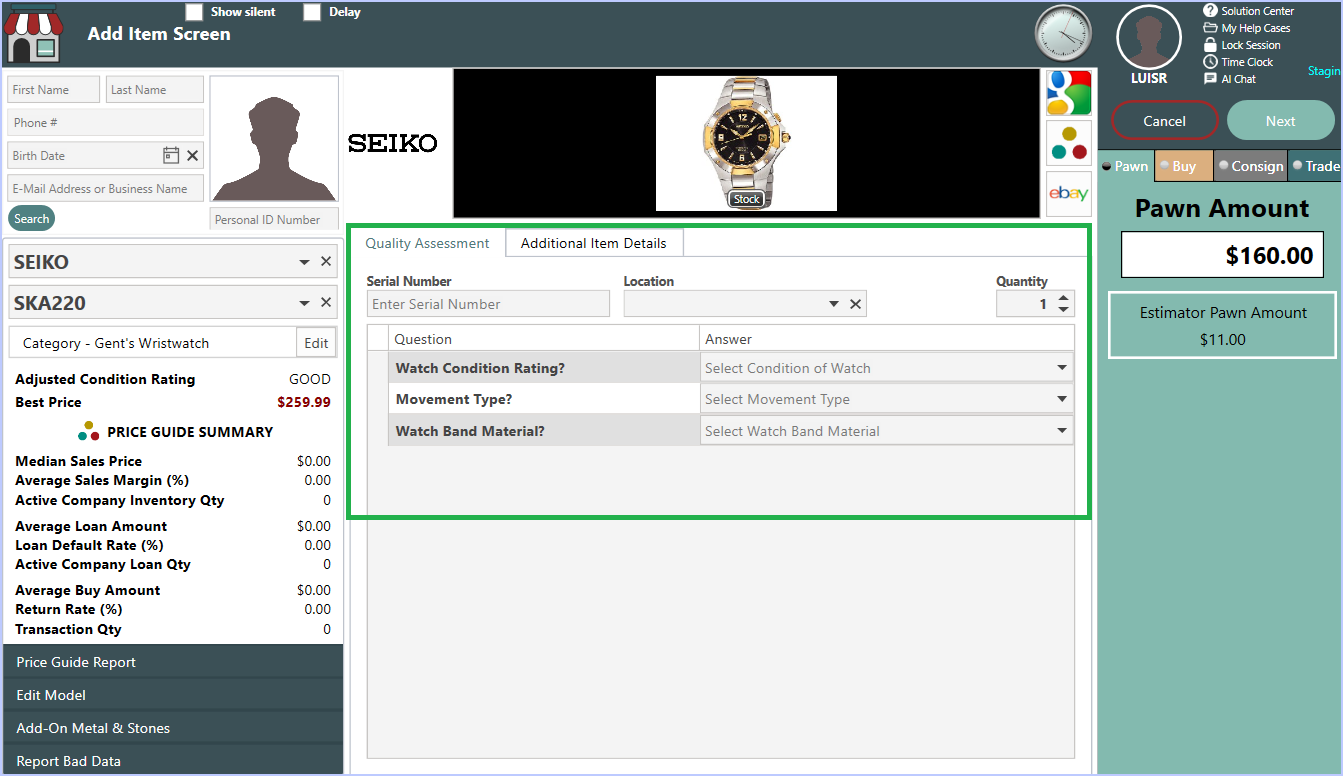Open Select Watch Band Material dropdown
1343x776 pixels.
[x=1062, y=431]
